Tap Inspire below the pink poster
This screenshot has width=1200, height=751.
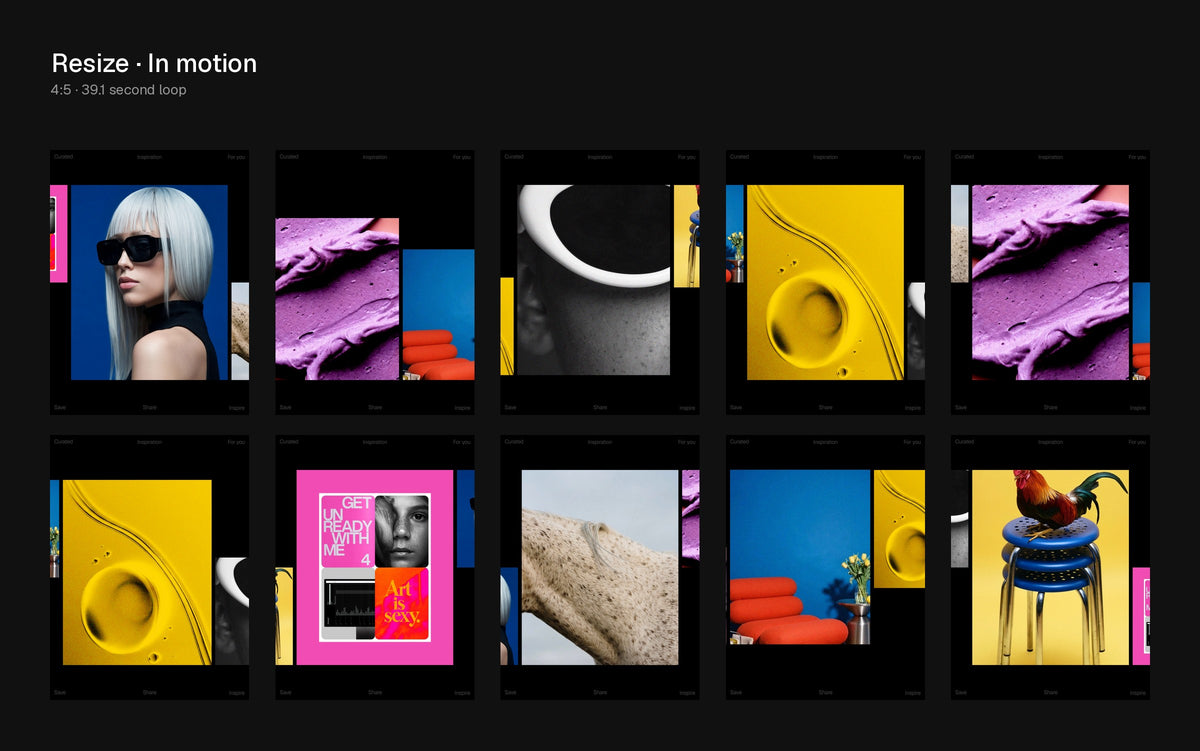tap(462, 693)
